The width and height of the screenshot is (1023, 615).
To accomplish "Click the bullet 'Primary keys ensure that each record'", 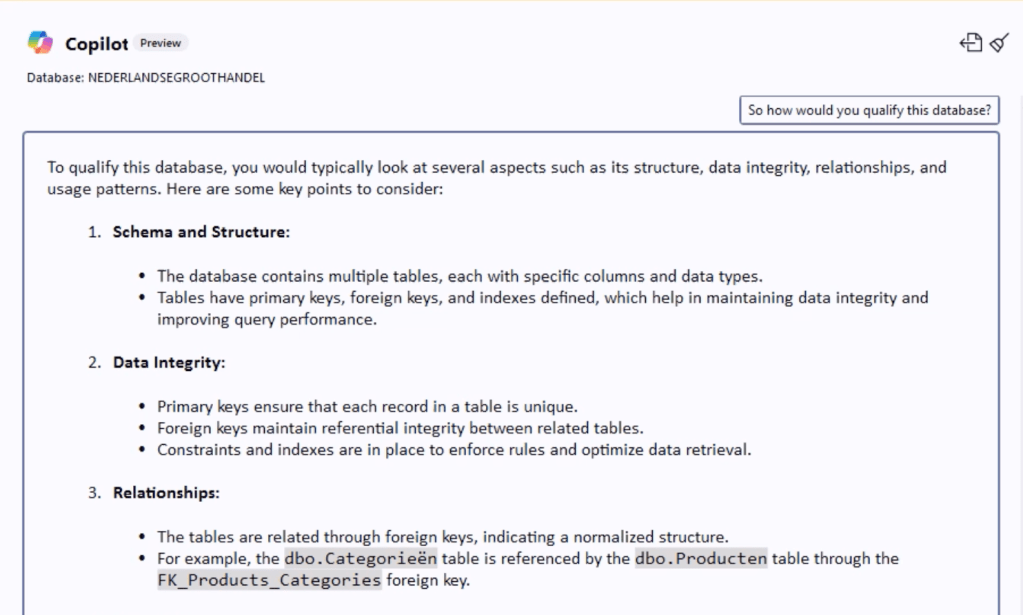I will point(367,406).
